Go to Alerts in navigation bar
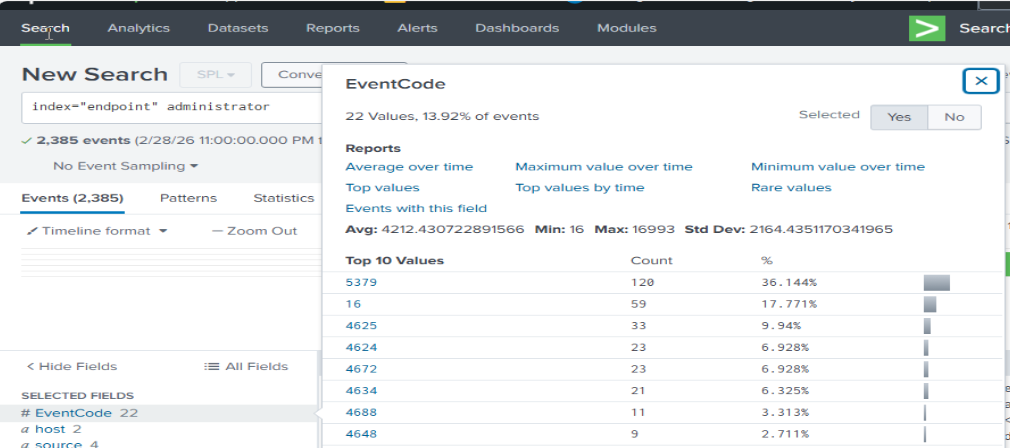Screen dimensions: 1010x448 (417, 28)
